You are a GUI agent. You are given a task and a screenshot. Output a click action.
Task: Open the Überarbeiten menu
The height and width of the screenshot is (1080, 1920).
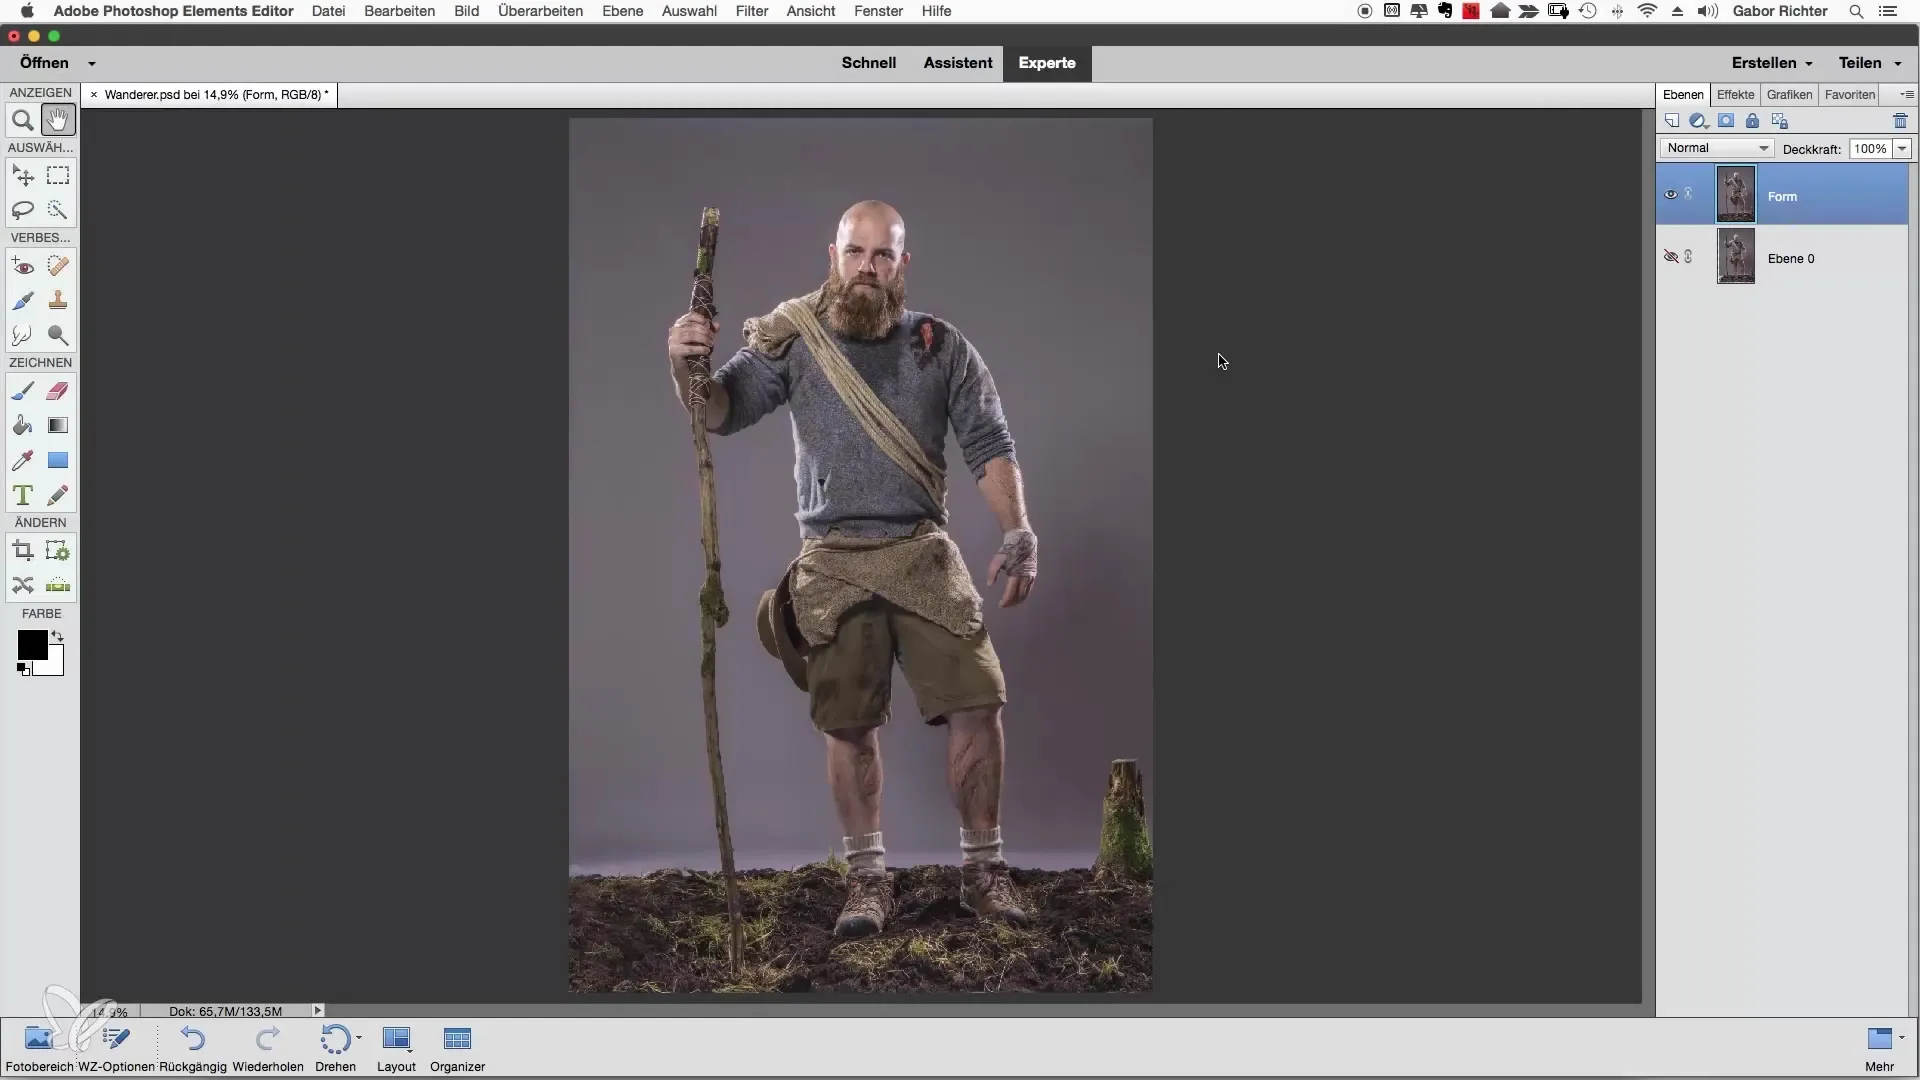click(540, 11)
